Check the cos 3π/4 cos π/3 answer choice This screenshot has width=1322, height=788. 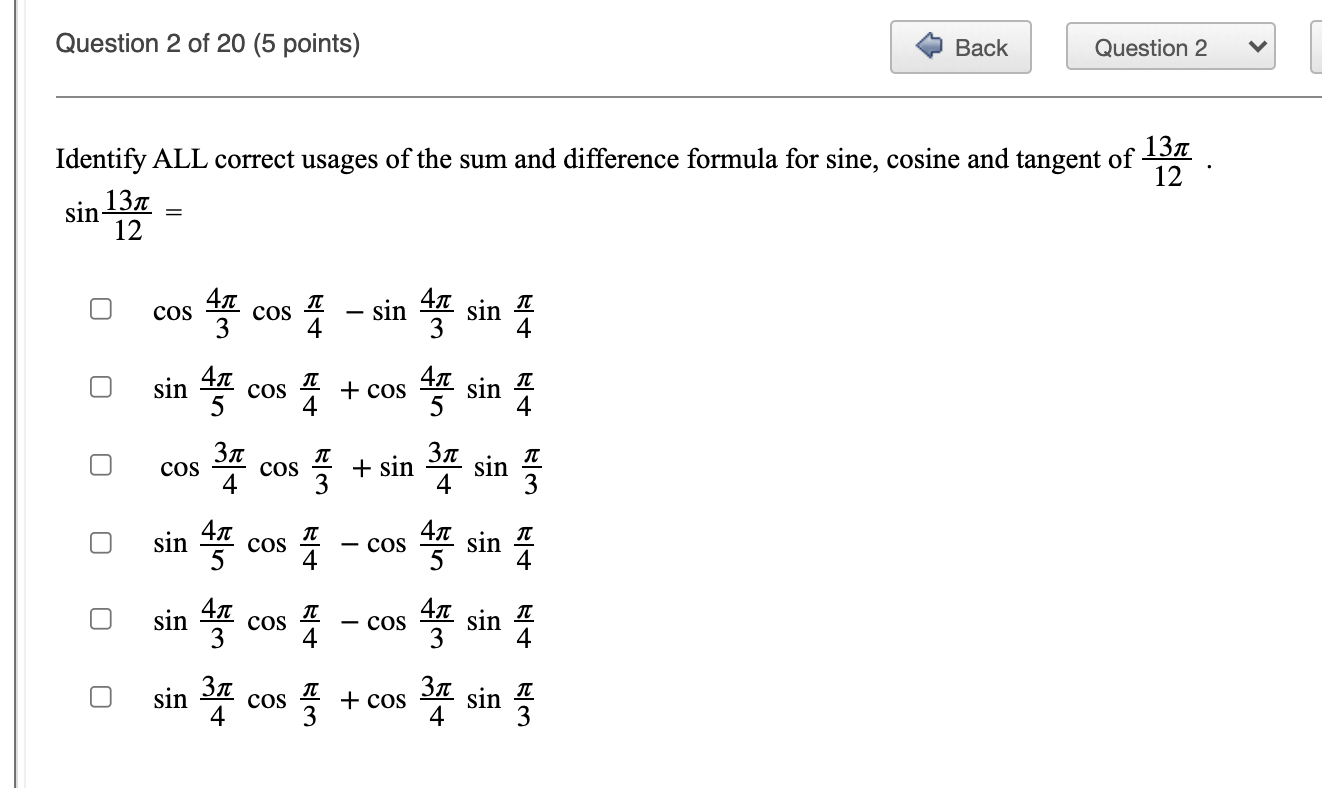pyautogui.click(x=100, y=463)
